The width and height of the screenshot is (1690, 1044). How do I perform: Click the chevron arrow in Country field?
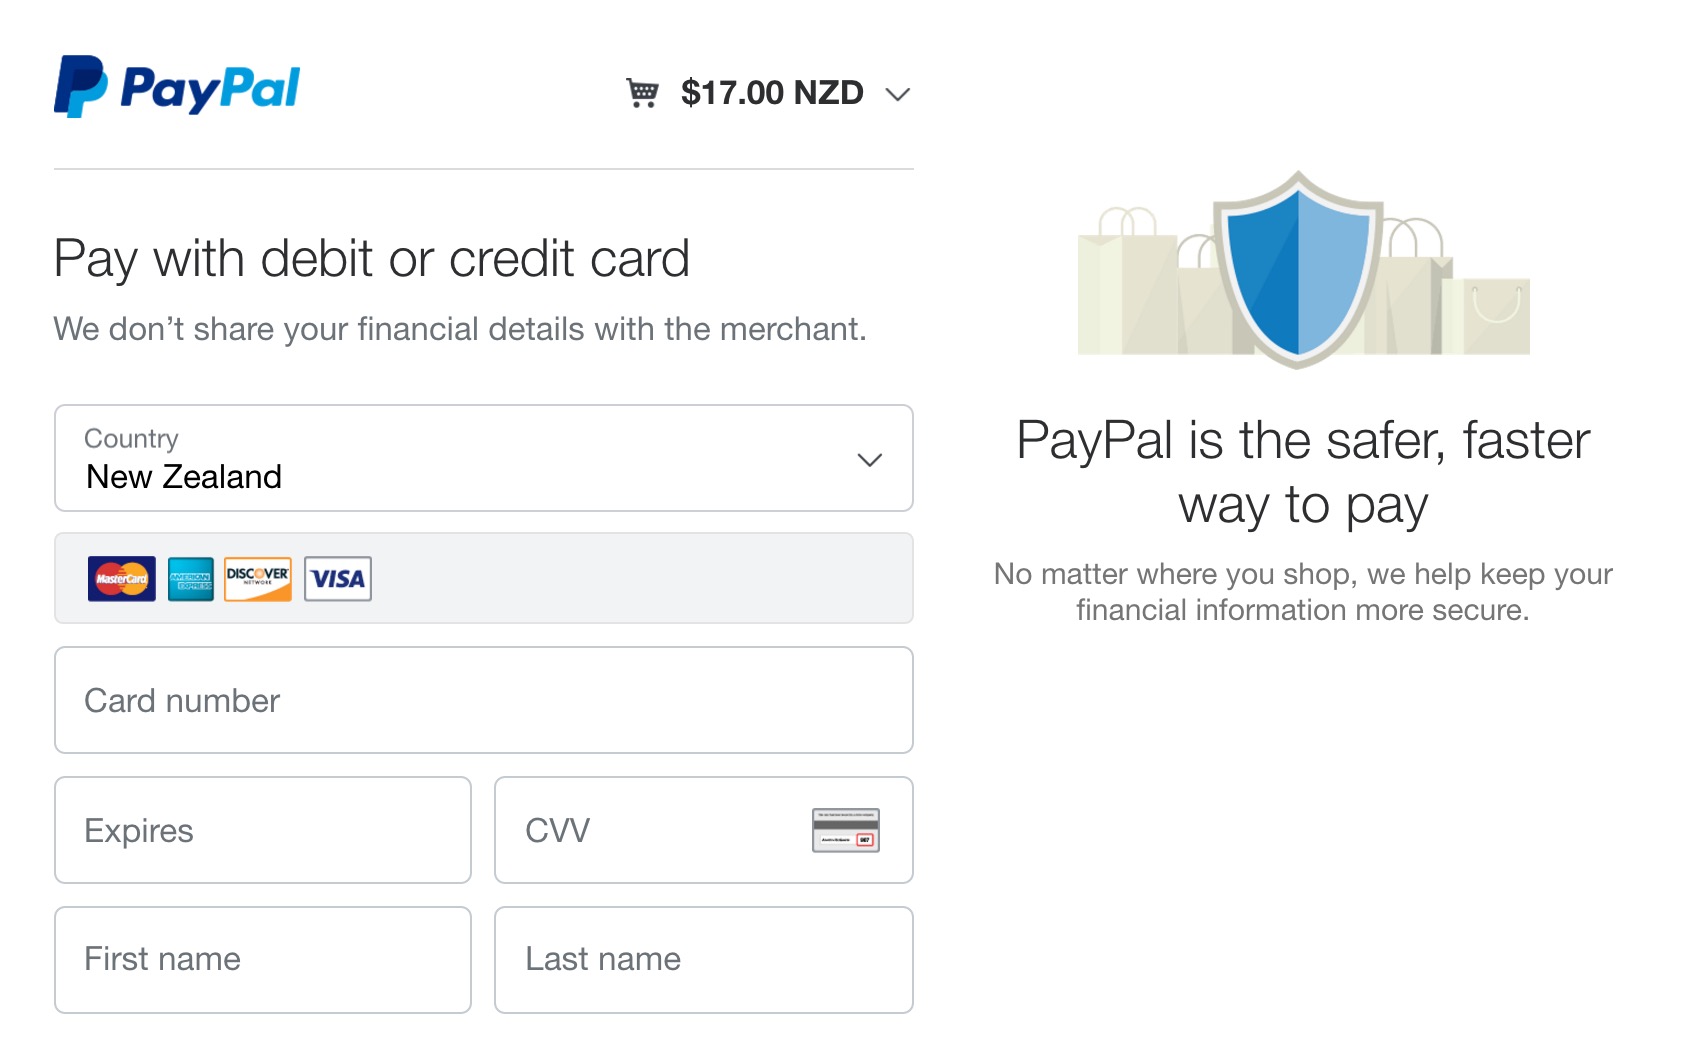[869, 460]
